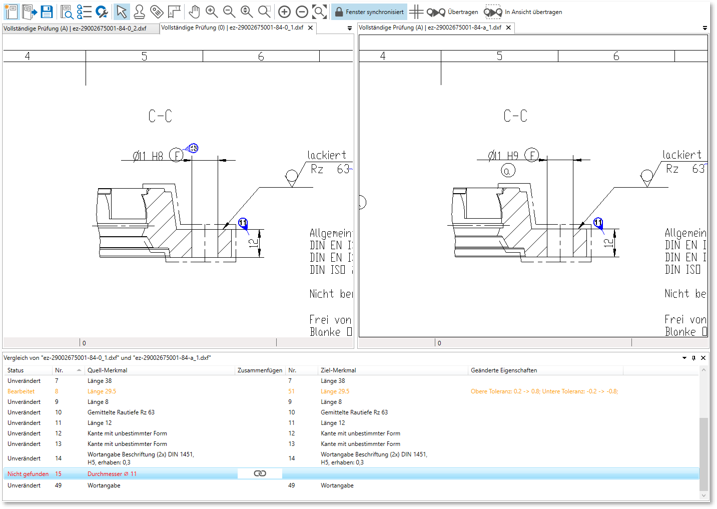Click the minus circle zoom-out icon

(301, 12)
